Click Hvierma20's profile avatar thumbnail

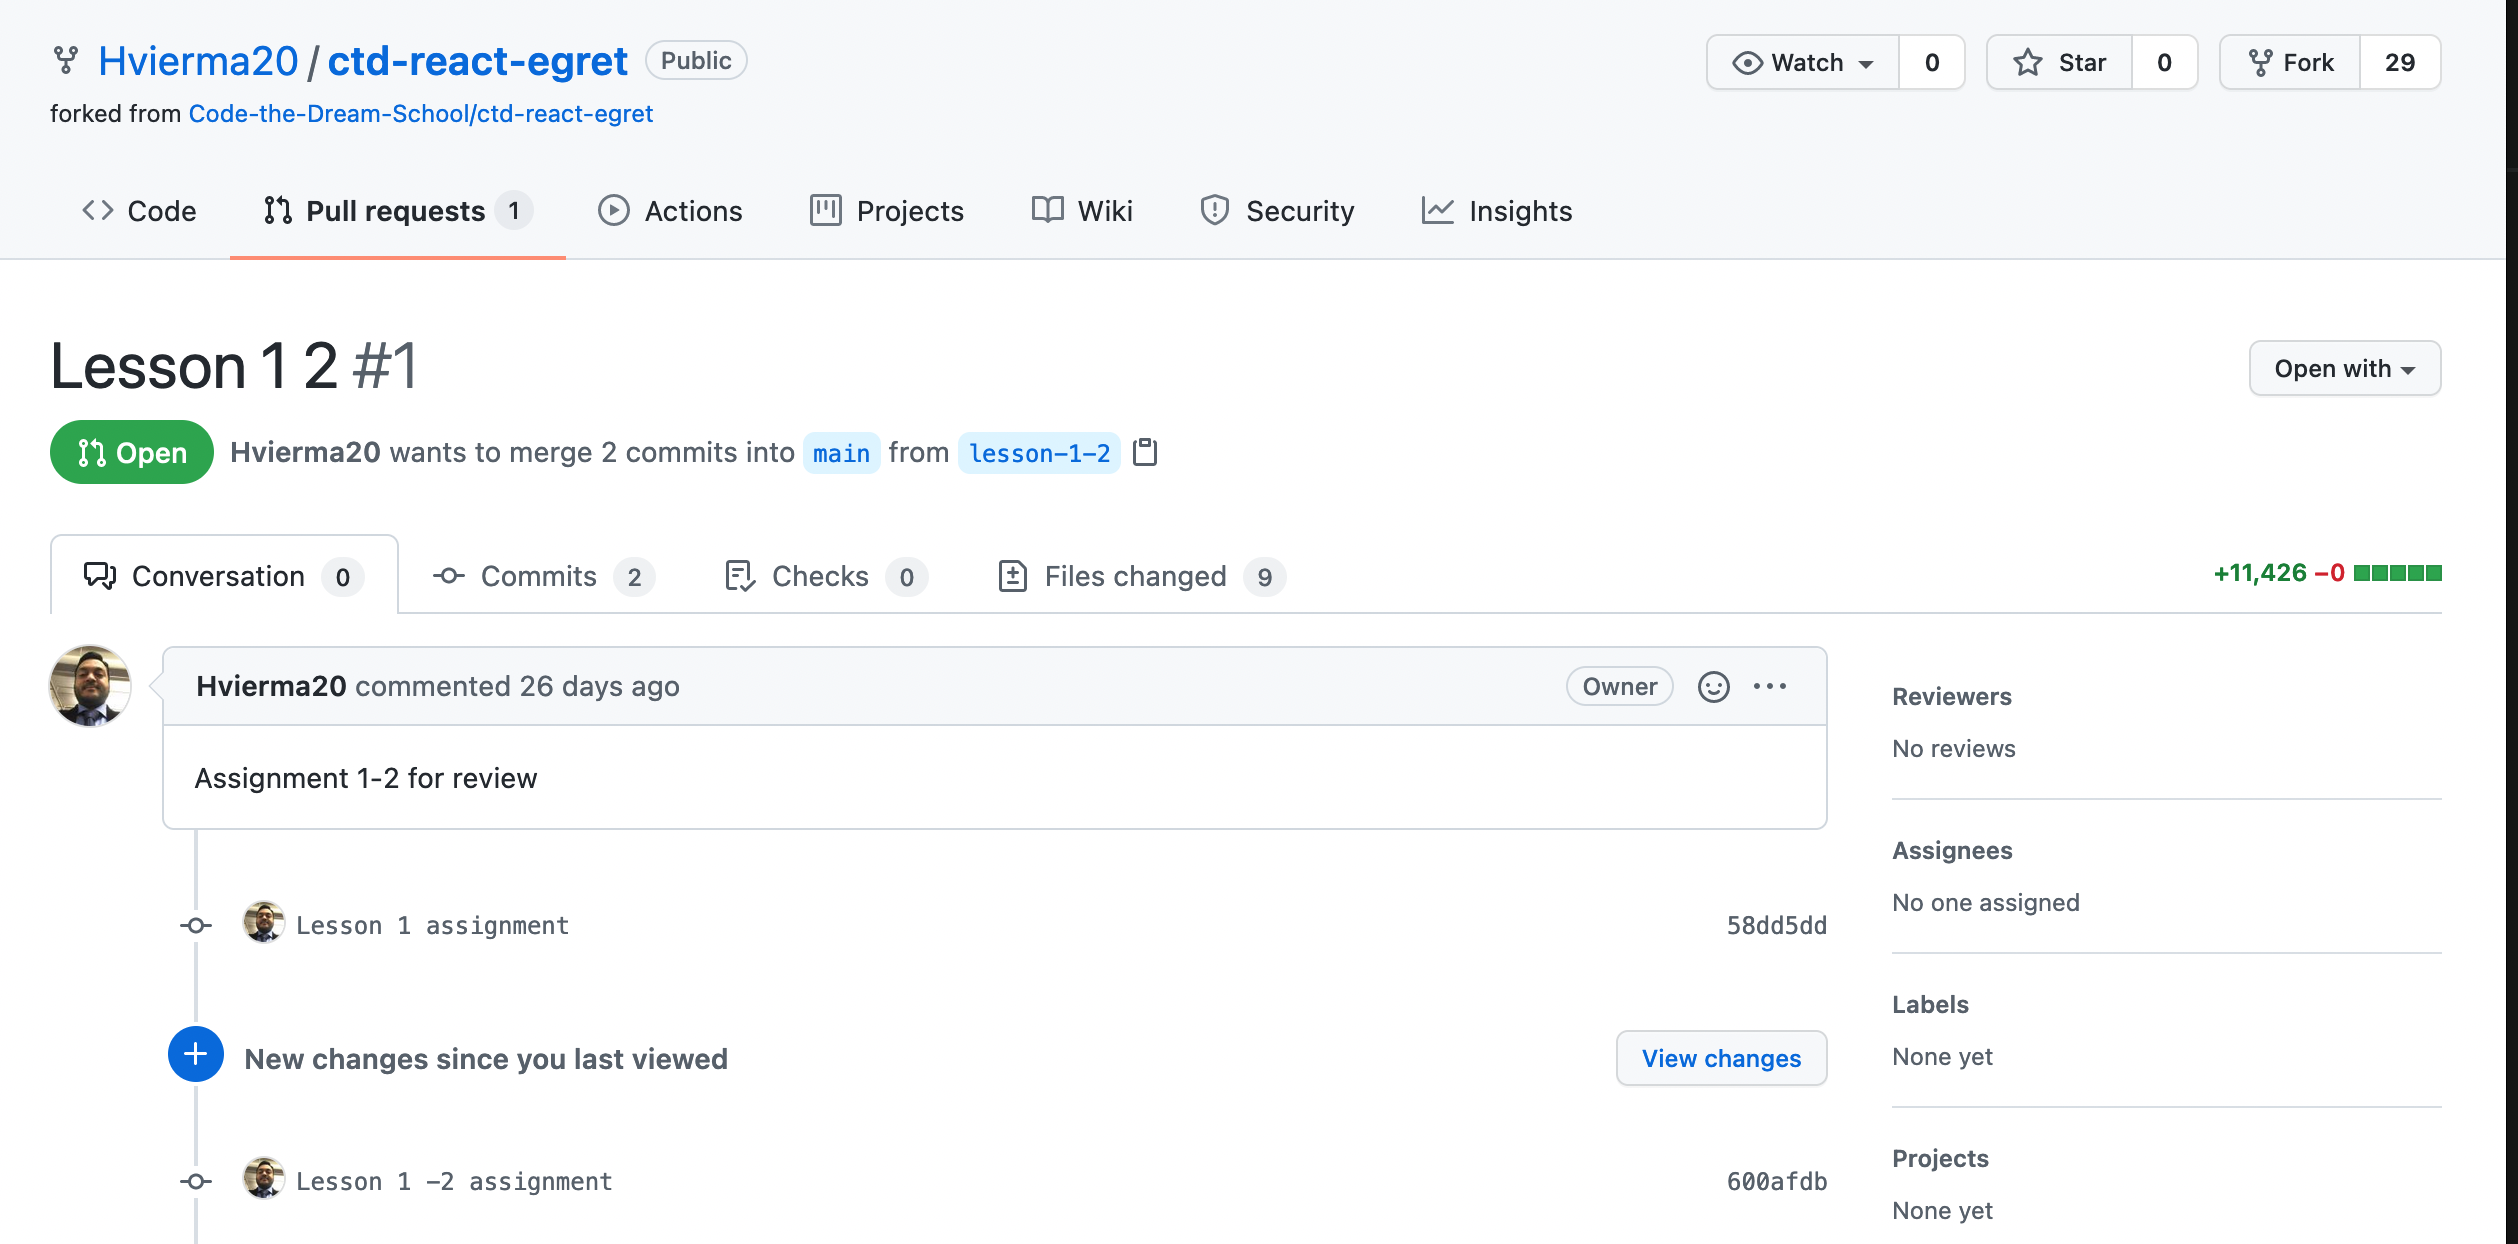pos(90,686)
